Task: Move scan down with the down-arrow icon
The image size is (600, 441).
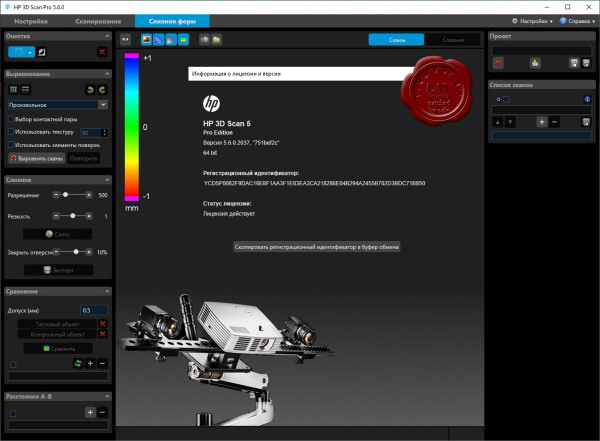Action: [x=510, y=122]
